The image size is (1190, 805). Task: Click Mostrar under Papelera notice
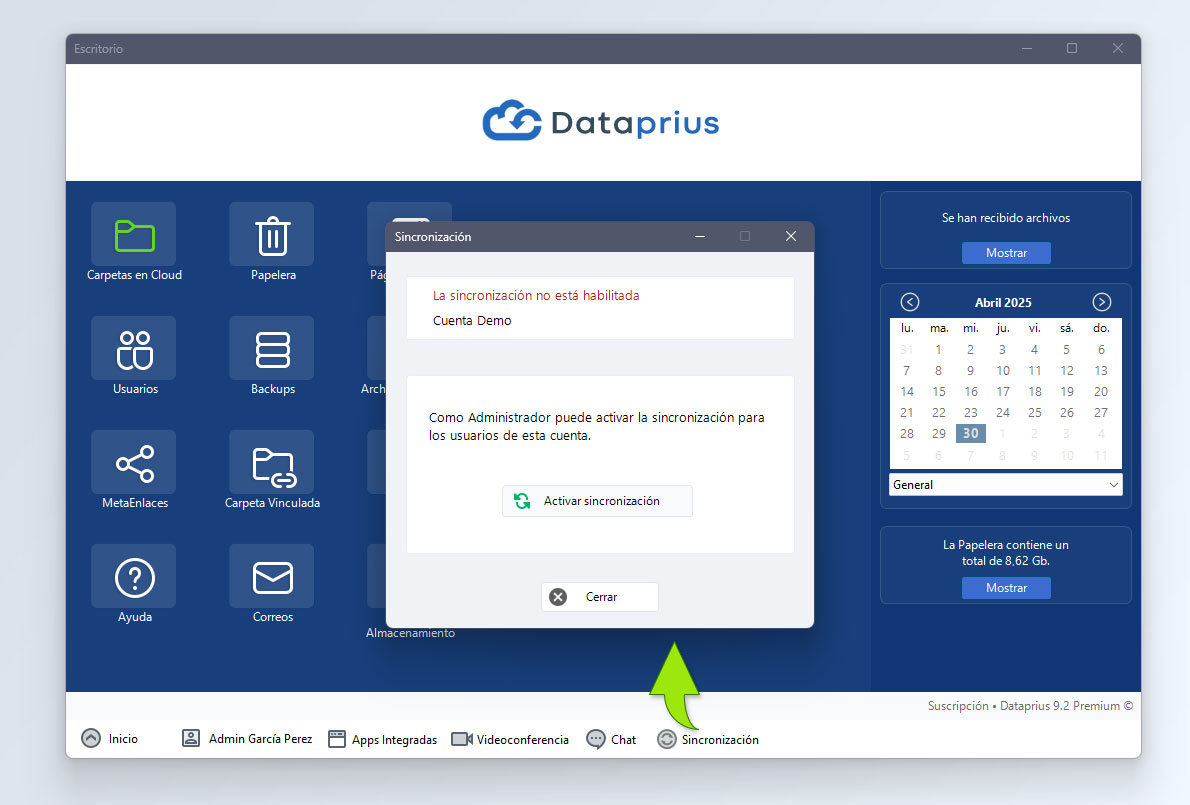point(1006,588)
